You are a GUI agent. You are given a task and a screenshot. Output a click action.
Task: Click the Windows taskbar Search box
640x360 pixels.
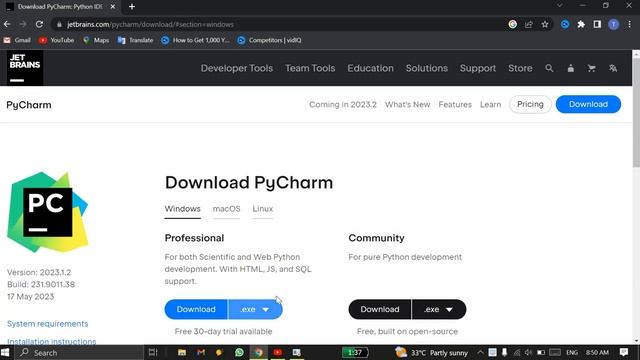[x=80, y=352]
